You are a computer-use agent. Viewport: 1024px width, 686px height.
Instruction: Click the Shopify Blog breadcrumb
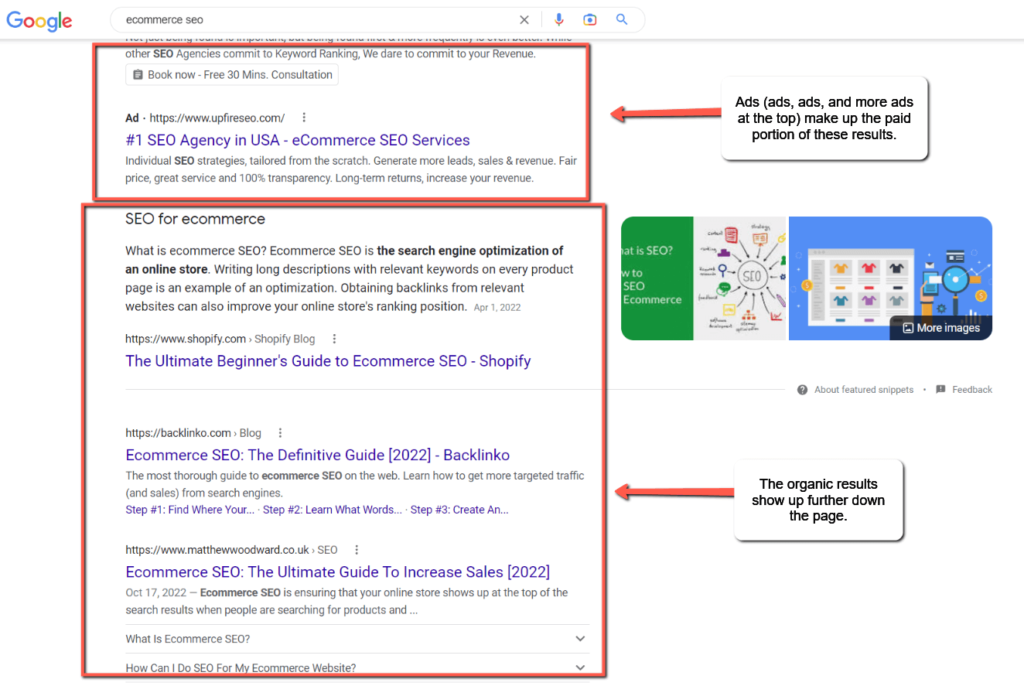pyautogui.click(x=284, y=338)
